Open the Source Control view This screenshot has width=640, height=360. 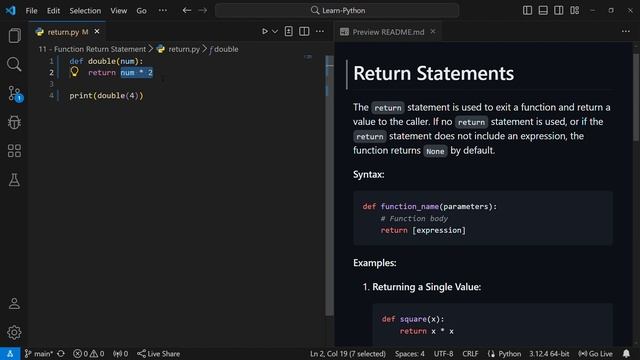click(15, 93)
